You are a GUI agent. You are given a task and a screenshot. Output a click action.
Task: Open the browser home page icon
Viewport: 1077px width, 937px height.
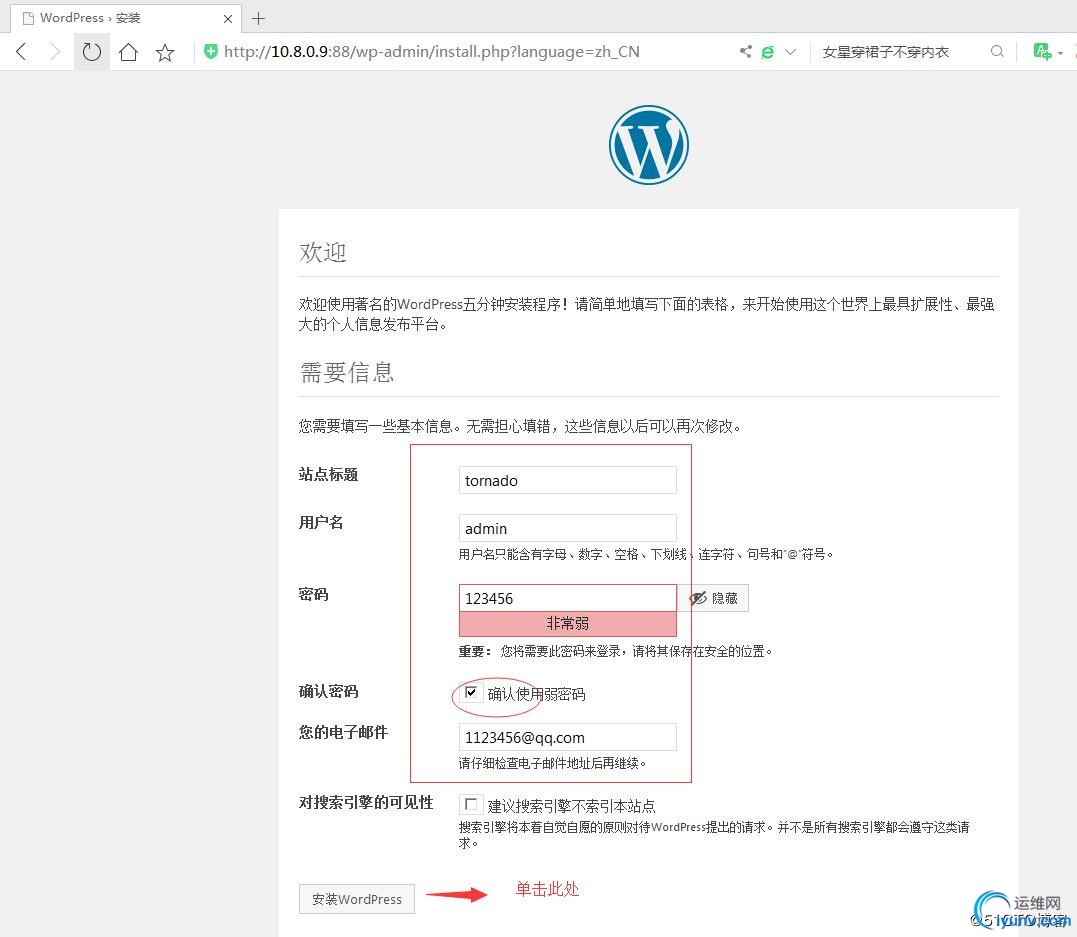coord(128,52)
